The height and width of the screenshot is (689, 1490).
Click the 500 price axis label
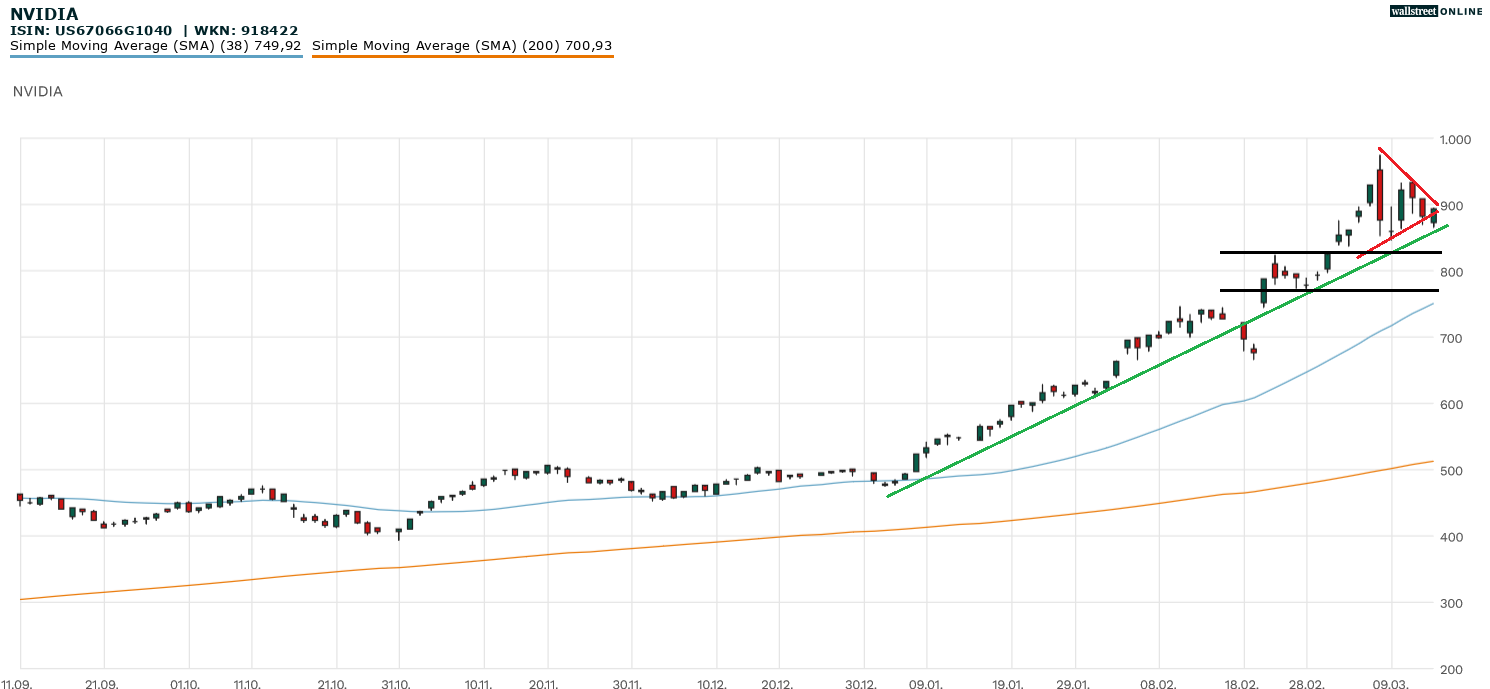tap(1451, 471)
